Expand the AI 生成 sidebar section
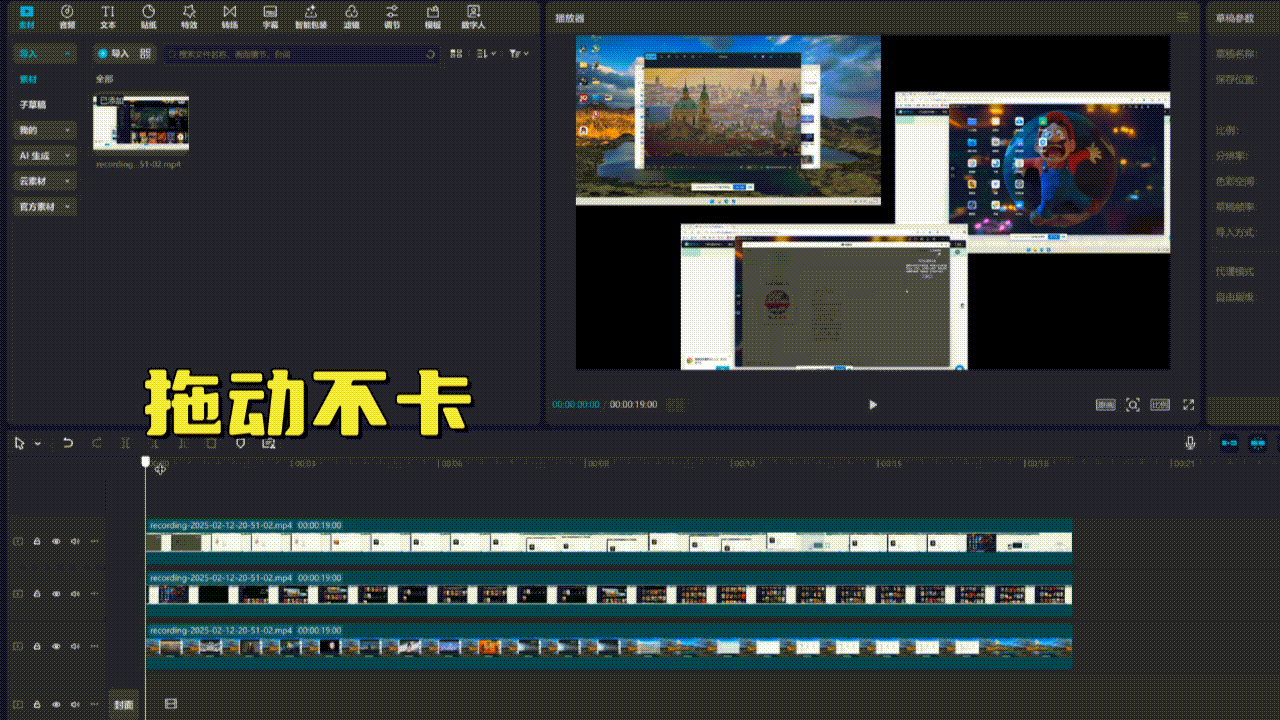 tap(45, 156)
